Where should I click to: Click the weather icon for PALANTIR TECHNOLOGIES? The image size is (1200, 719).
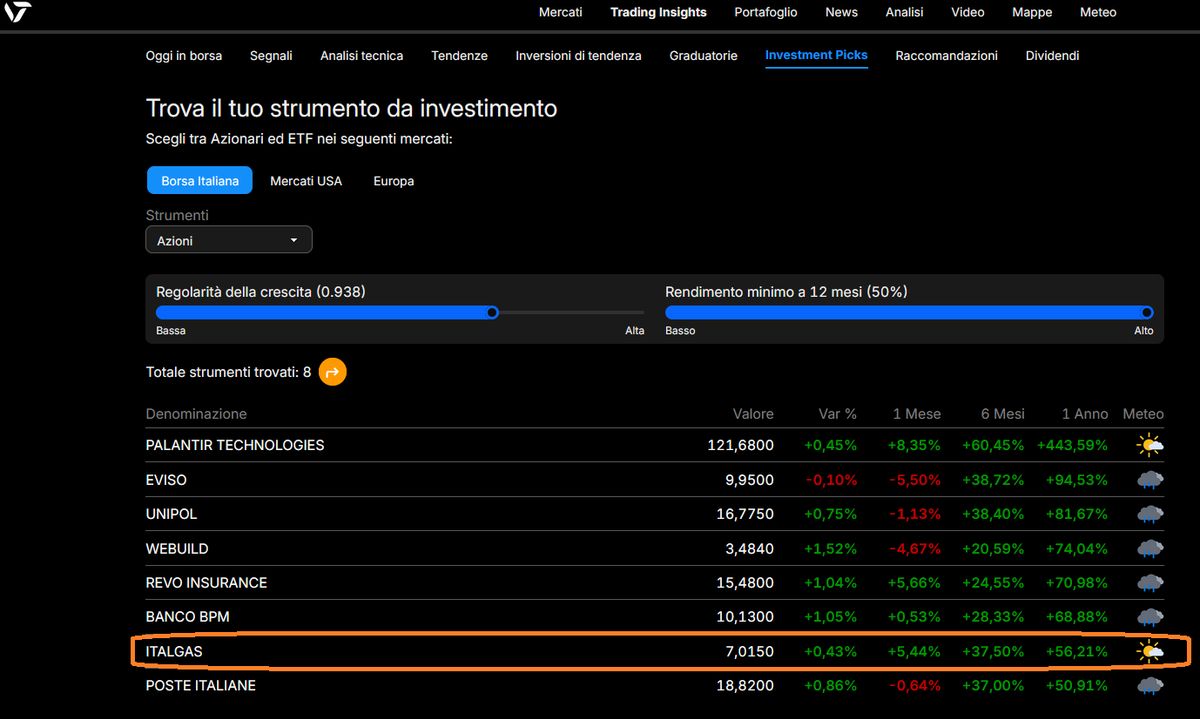(1150, 445)
